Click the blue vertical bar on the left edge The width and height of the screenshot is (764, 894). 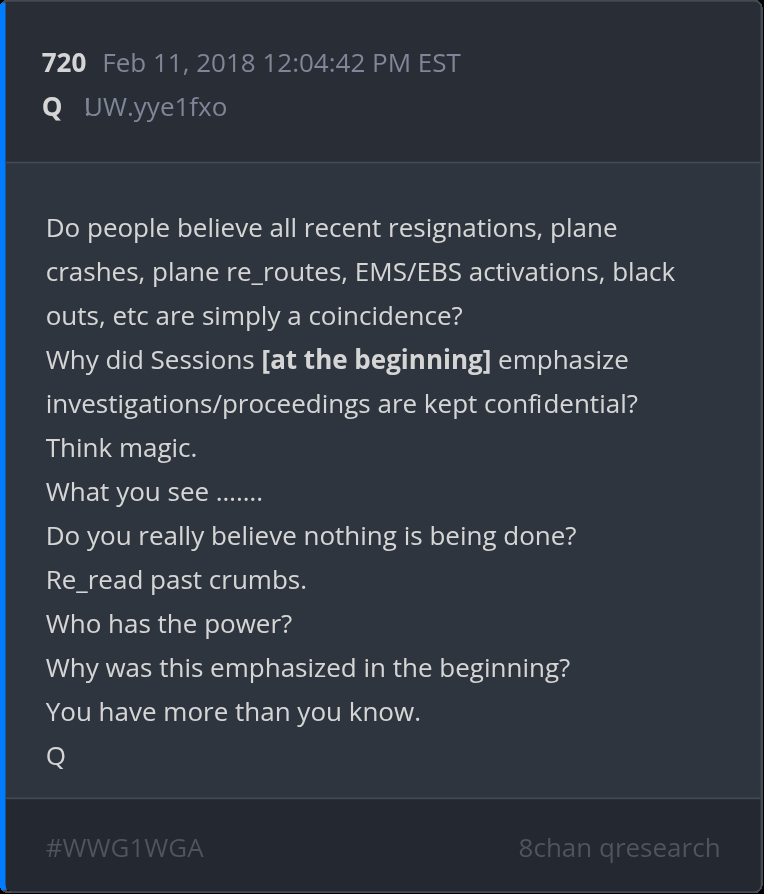point(3,447)
